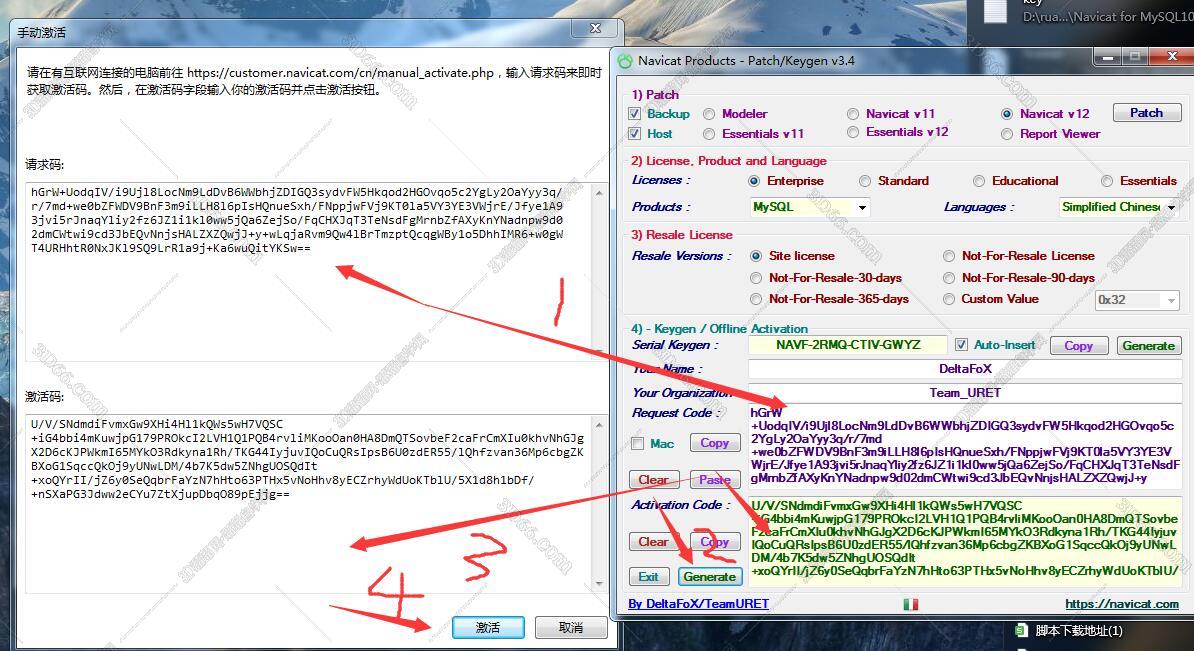Viewport: 1194px width, 651px height.
Task: Select the Site license radio button
Action: click(x=756, y=256)
